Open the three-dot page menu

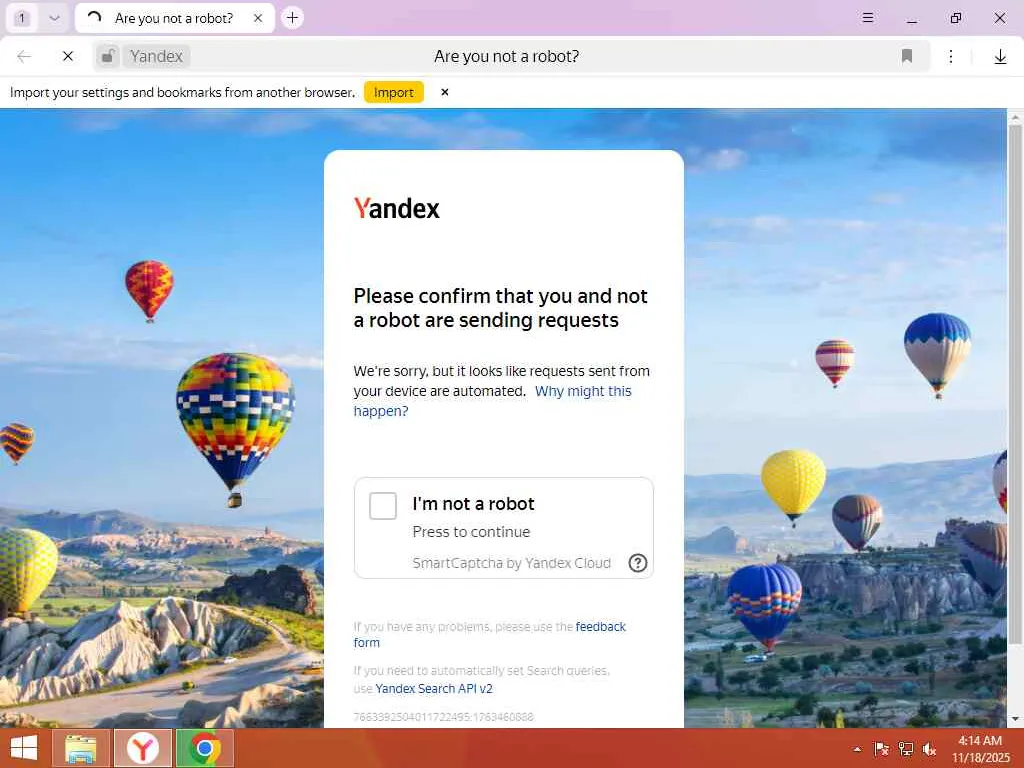click(x=951, y=56)
